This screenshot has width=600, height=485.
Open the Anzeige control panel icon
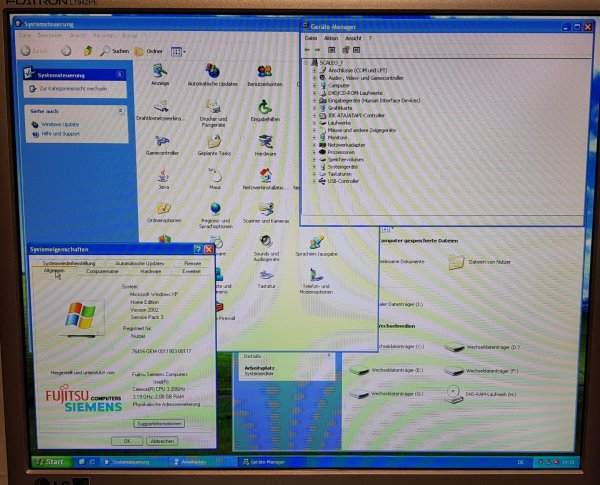pyautogui.click(x=160, y=74)
